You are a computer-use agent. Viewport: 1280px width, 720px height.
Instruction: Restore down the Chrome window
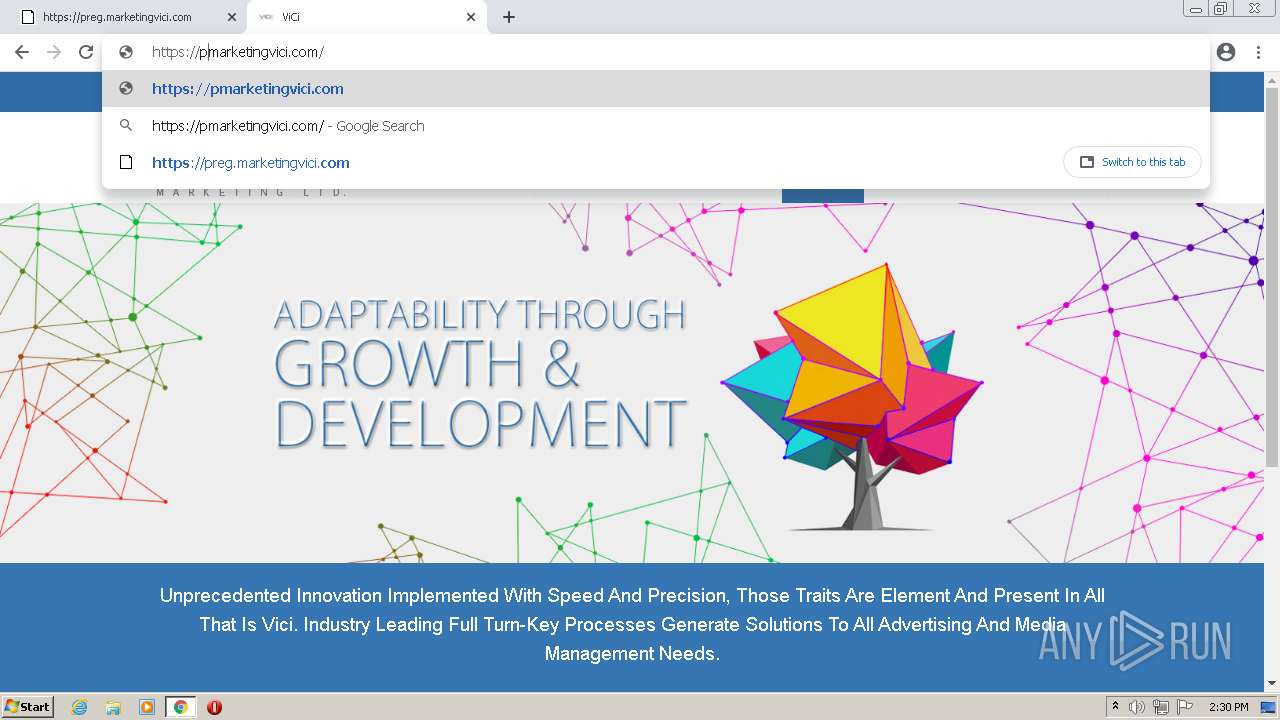tap(1221, 9)
